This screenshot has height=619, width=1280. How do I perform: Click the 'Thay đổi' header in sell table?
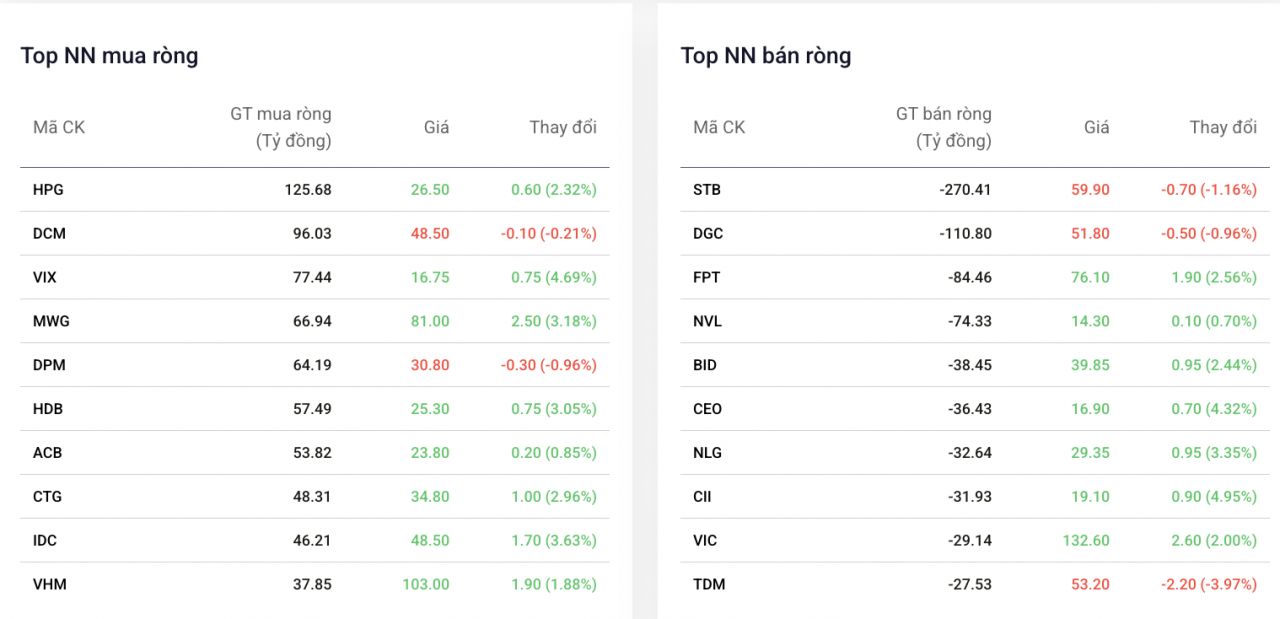pos(1222,127)
